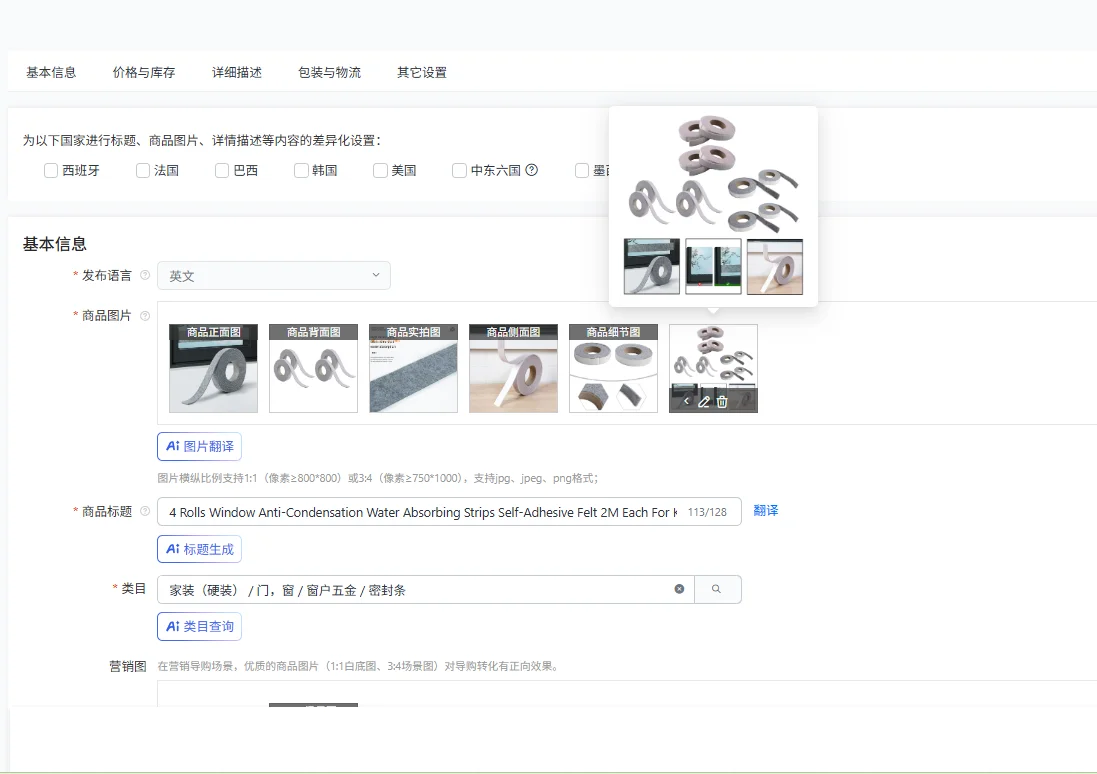
Task: Clear the 类目 field with the X icon
Action: [x=679, y=589]
